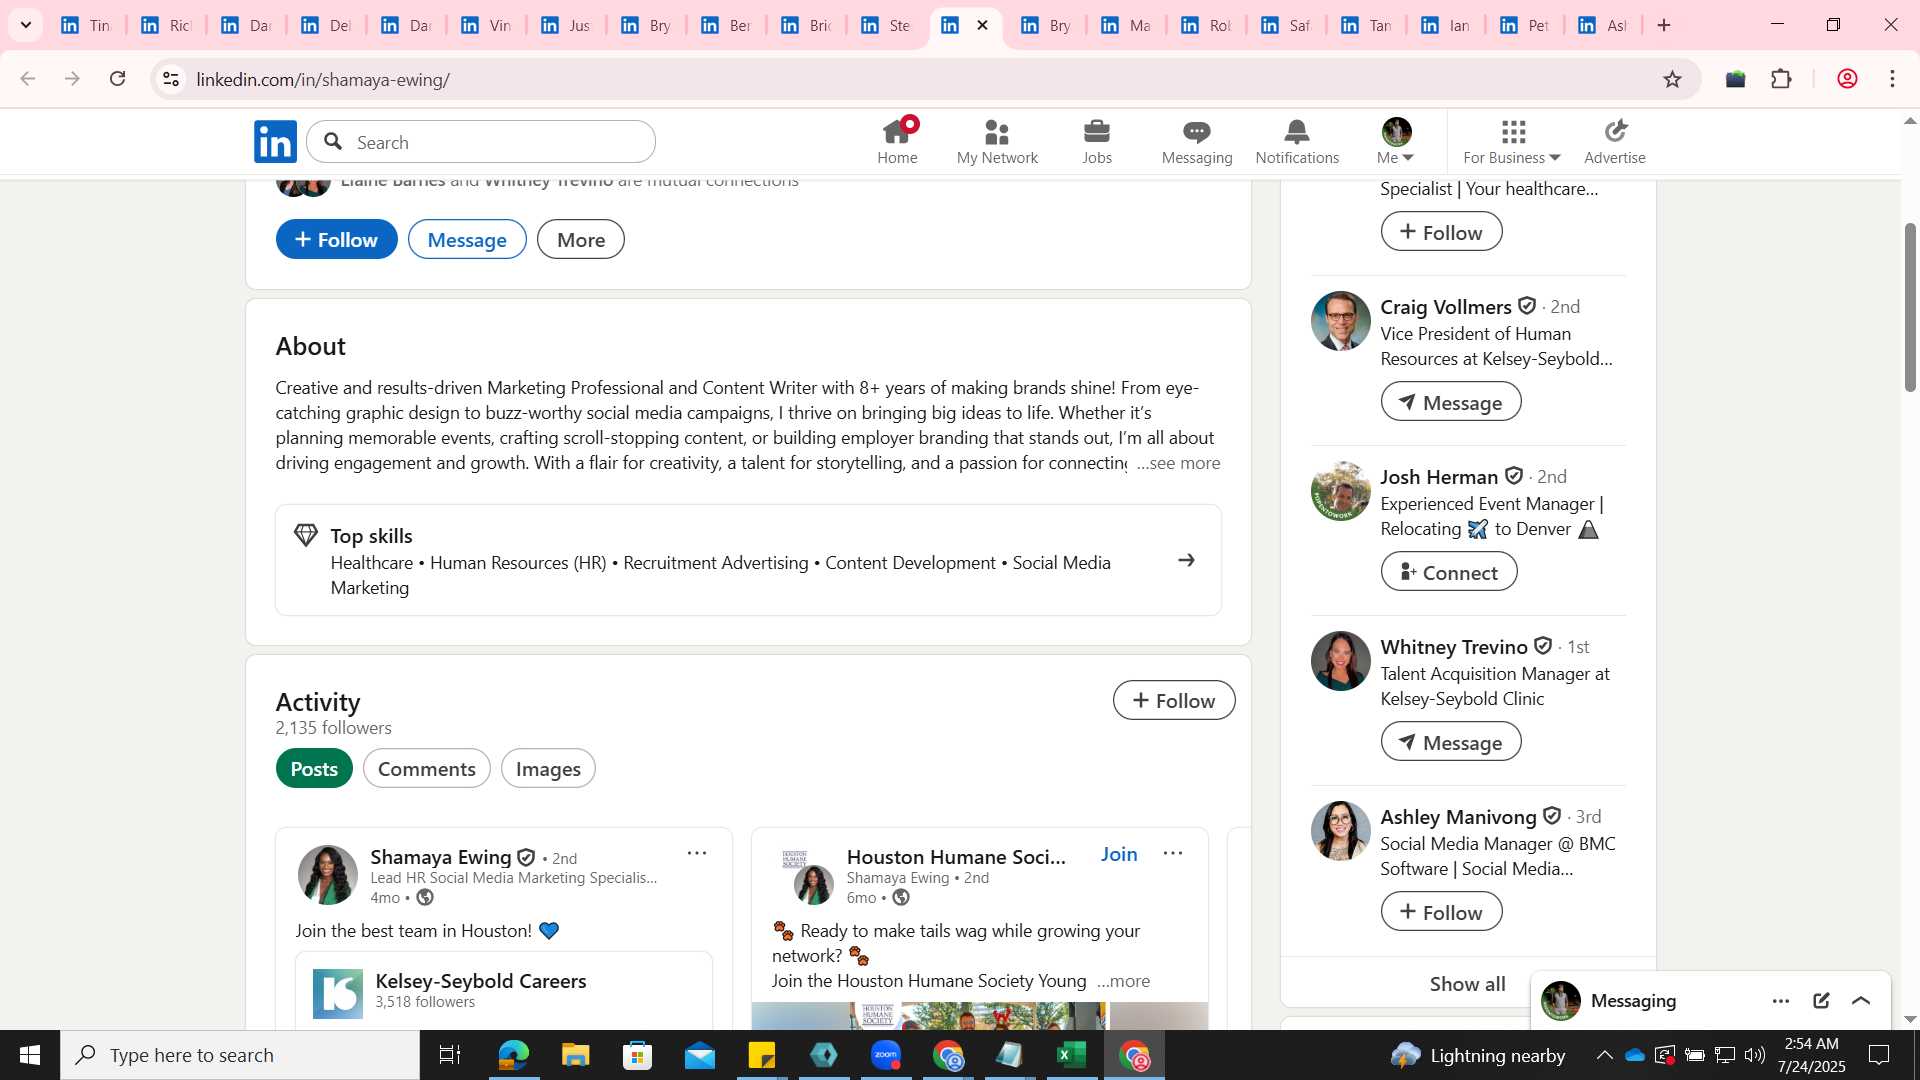Open Microsoft Edge from taskbar
The image size is (1920, 1080).
coord(513,1055)
